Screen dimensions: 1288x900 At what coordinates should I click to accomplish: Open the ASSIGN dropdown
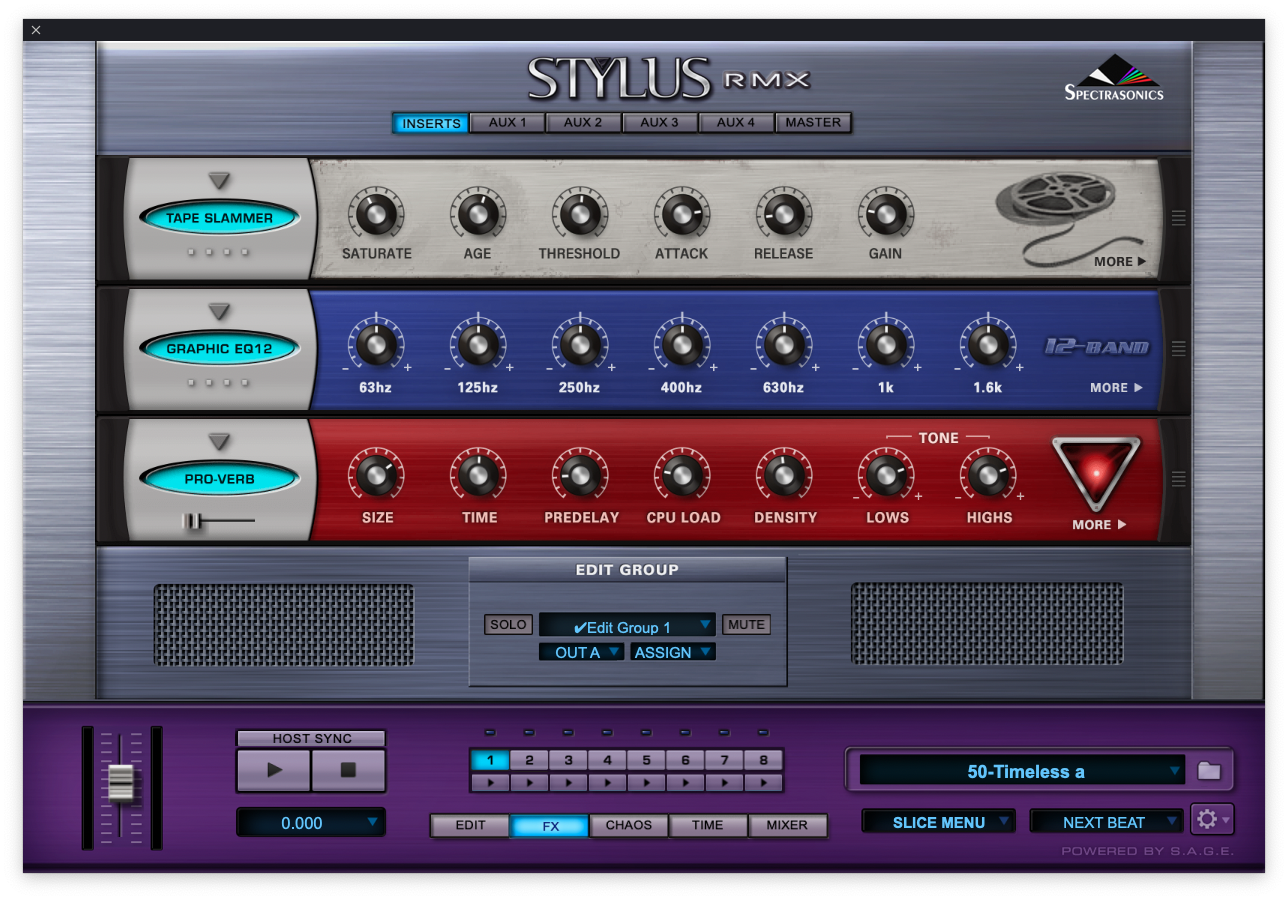(673, 652)
